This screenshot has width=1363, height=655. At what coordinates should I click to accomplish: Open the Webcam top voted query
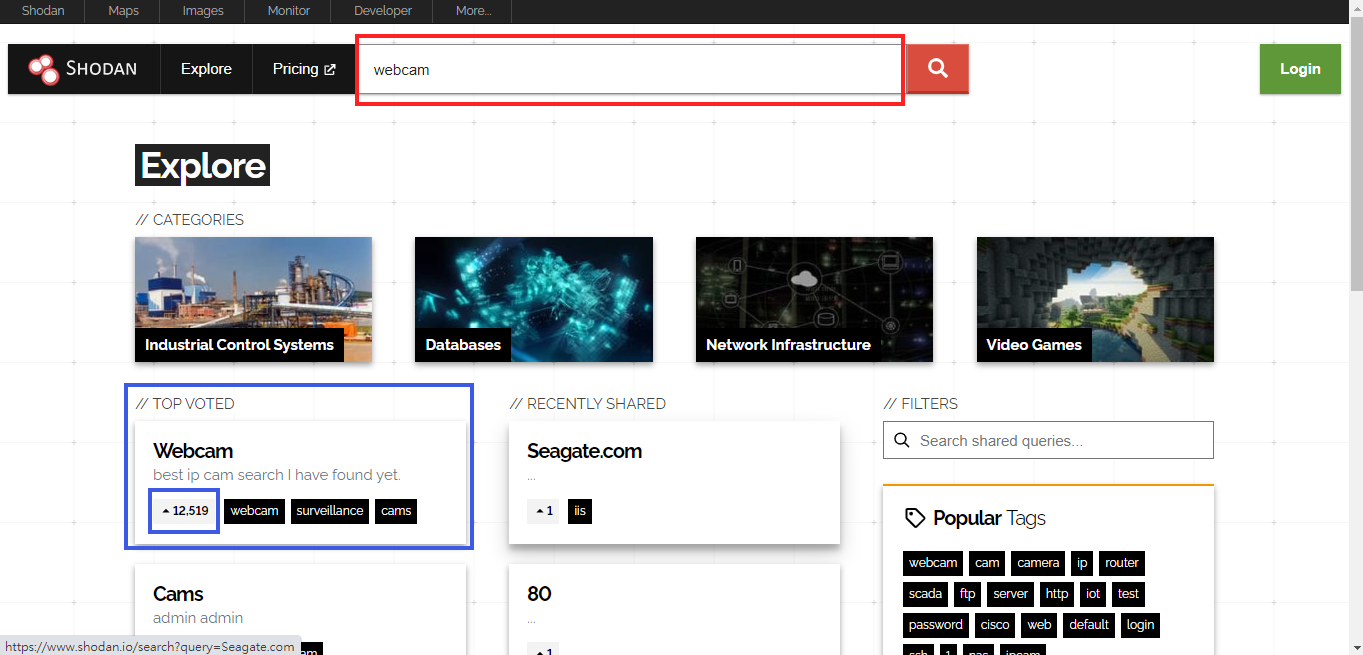point(193,451)
